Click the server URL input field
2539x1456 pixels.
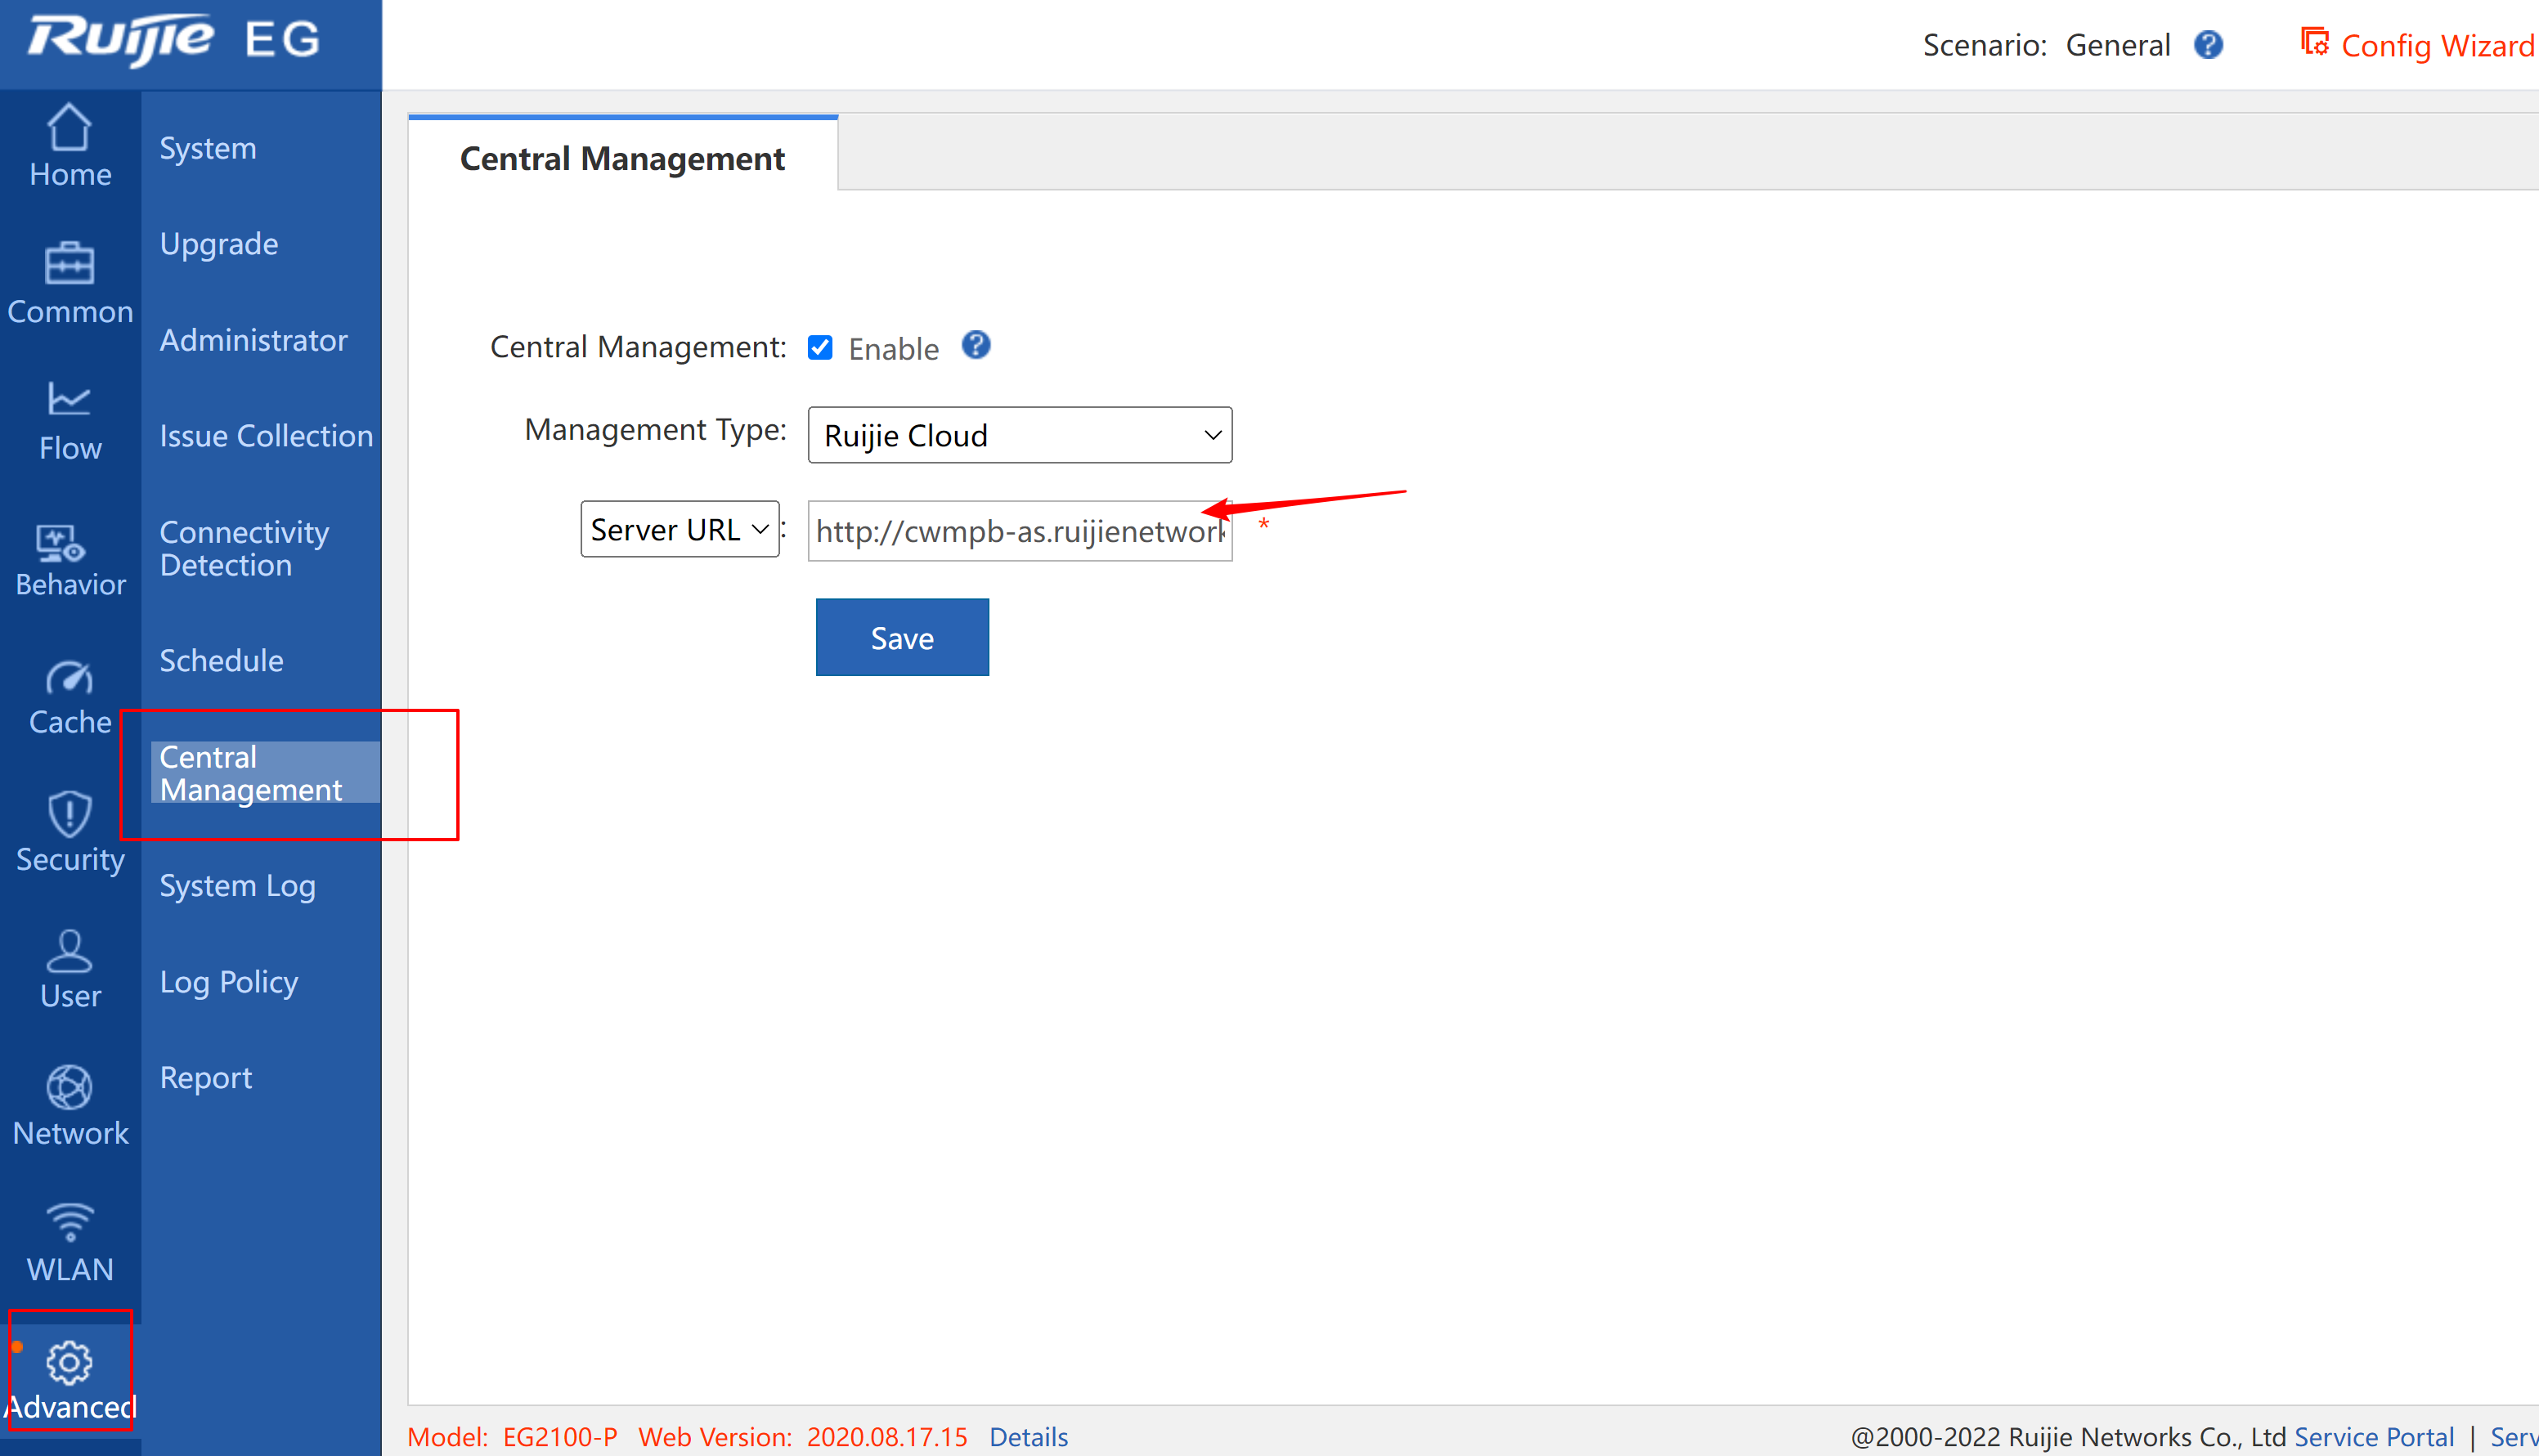(x=1020, y=531)
